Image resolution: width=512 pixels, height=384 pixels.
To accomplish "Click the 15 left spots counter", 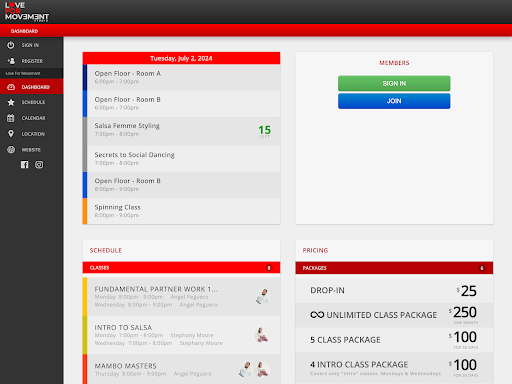I will 265,132.
